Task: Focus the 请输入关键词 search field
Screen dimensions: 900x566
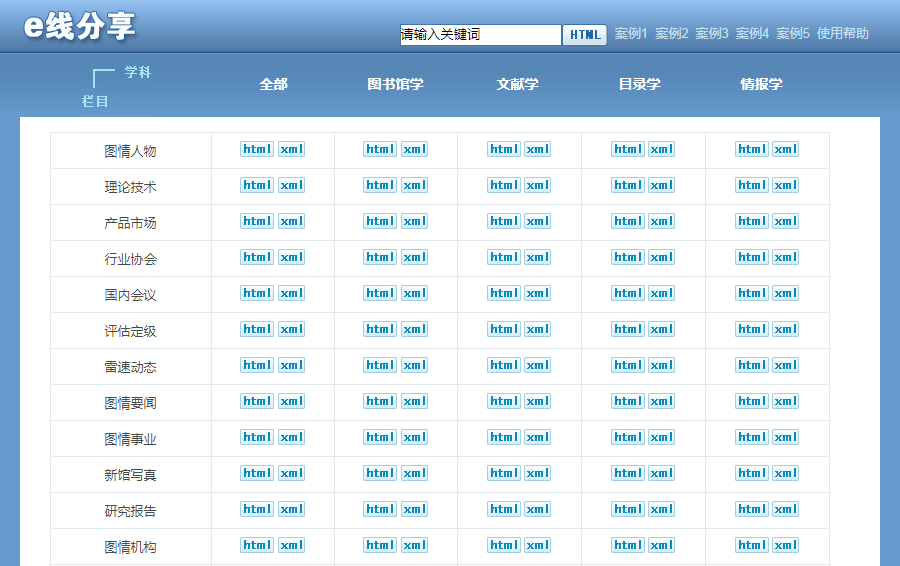Action: [x=480, y=34]
